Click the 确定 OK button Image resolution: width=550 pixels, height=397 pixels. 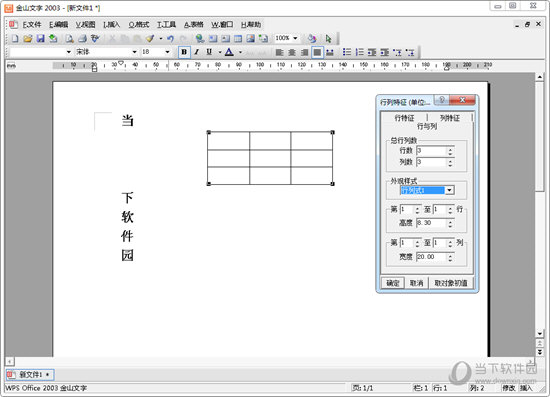(x=393, y=283)
